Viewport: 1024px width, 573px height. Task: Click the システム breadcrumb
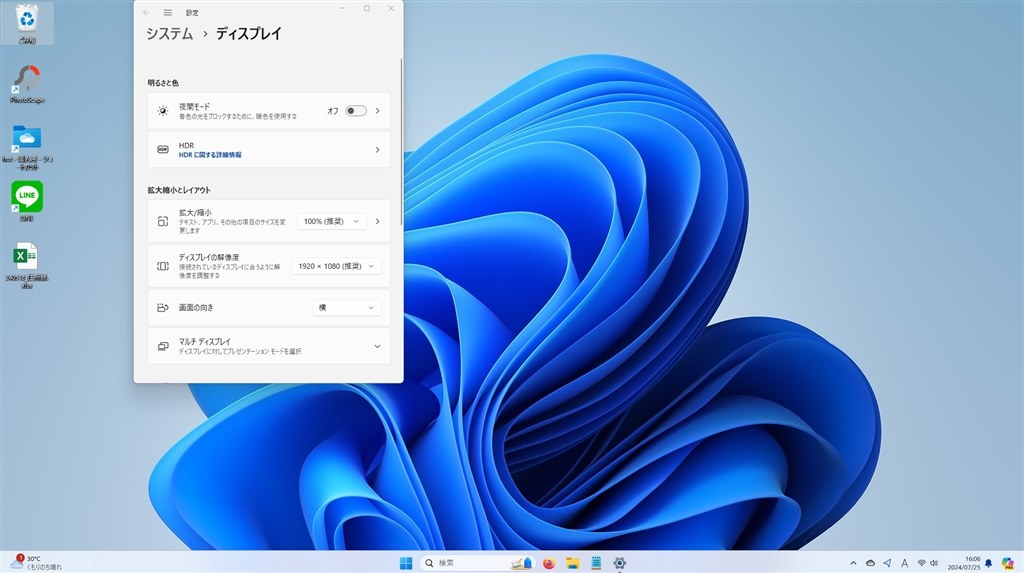[x=169, y=34]
